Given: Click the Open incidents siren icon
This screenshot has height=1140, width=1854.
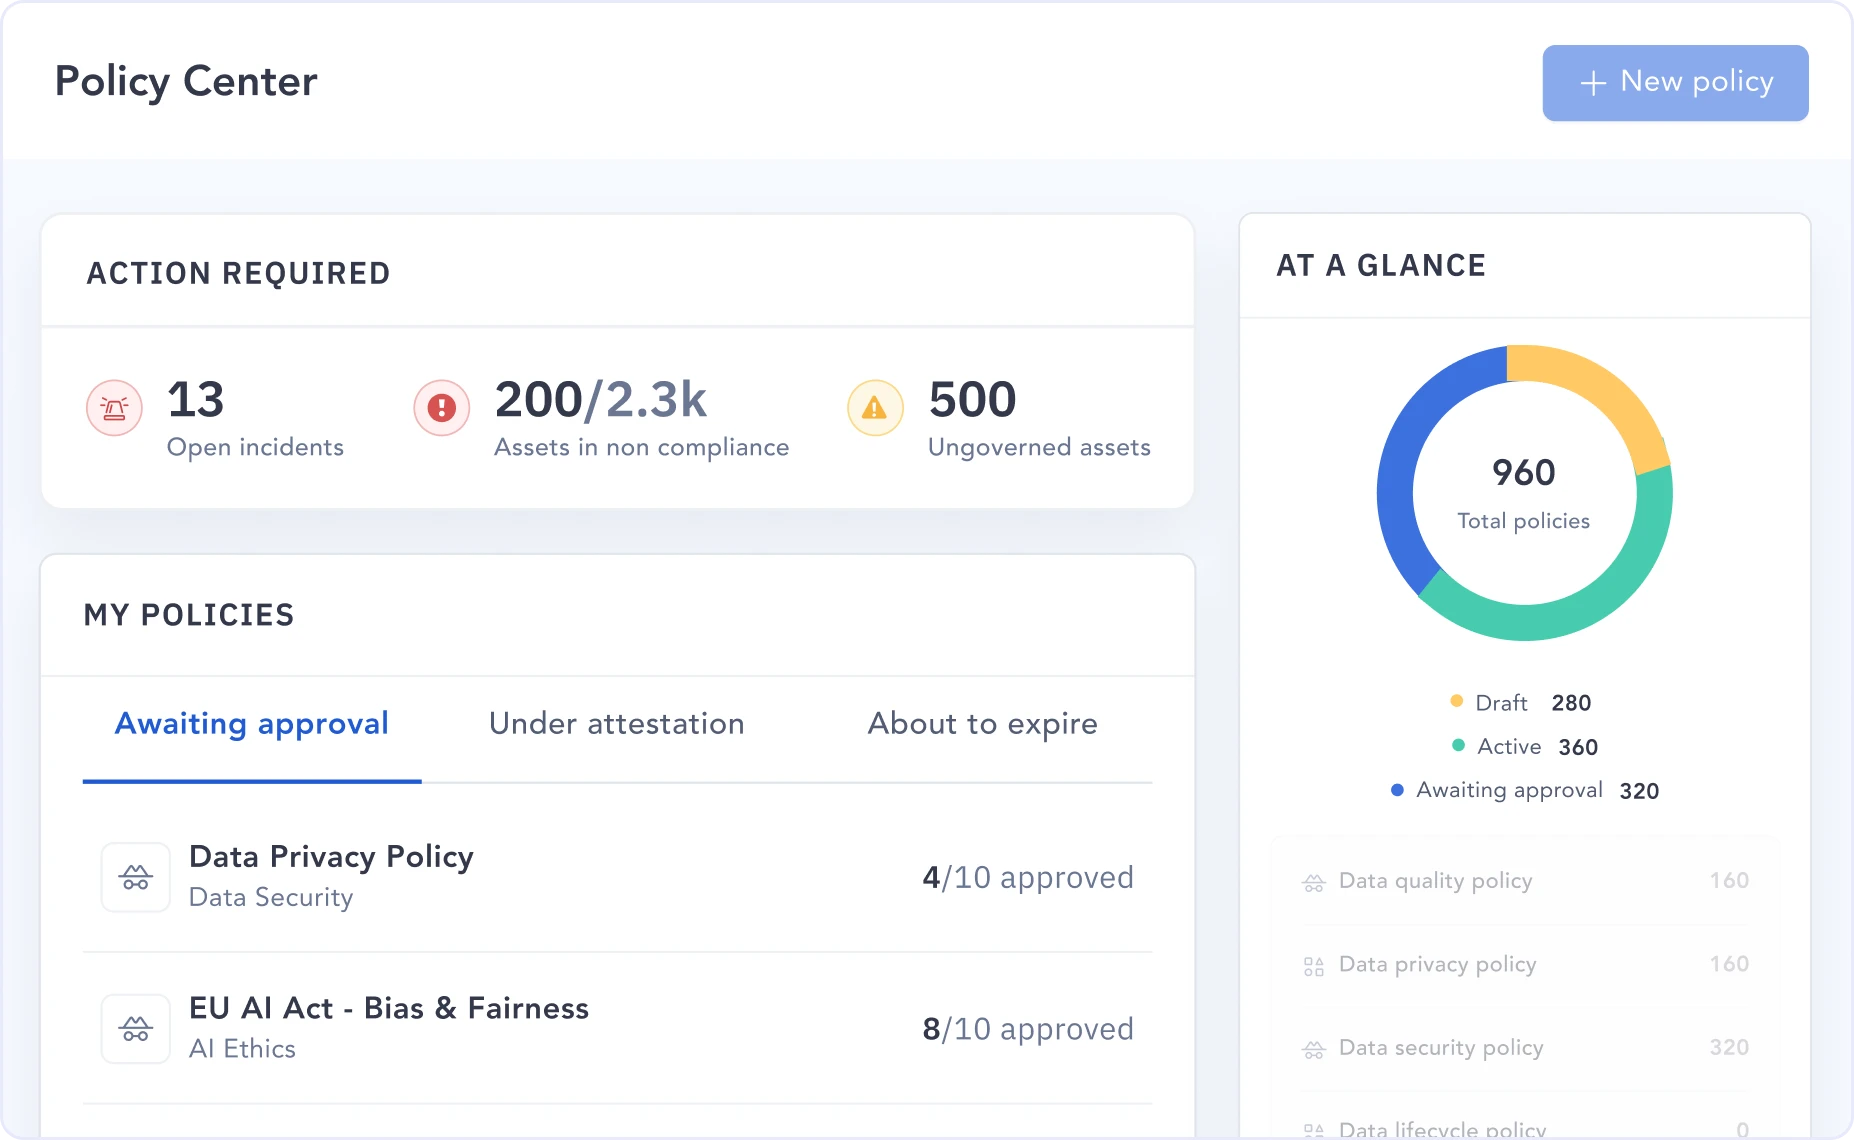Looking at the screenshot, I should click(x=114, y=408).
